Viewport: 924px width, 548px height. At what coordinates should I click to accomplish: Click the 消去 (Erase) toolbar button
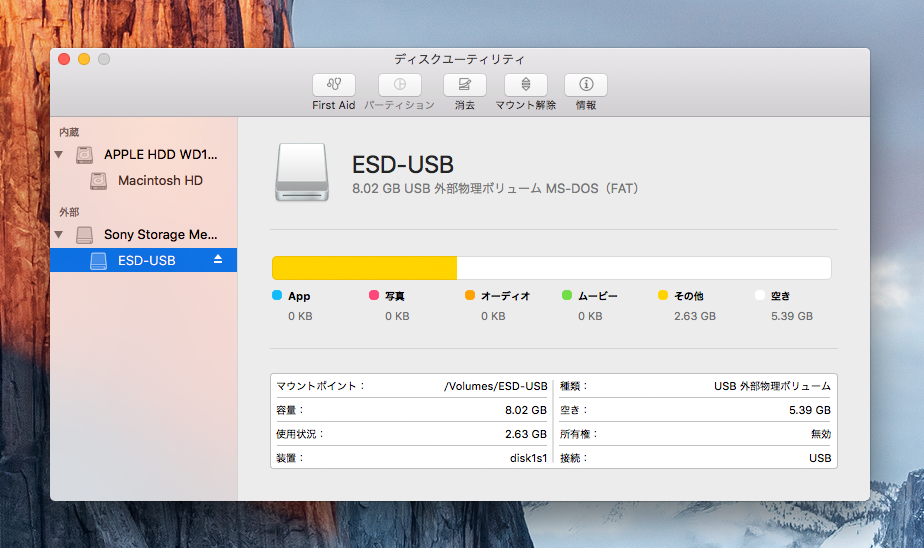point(464,85)
